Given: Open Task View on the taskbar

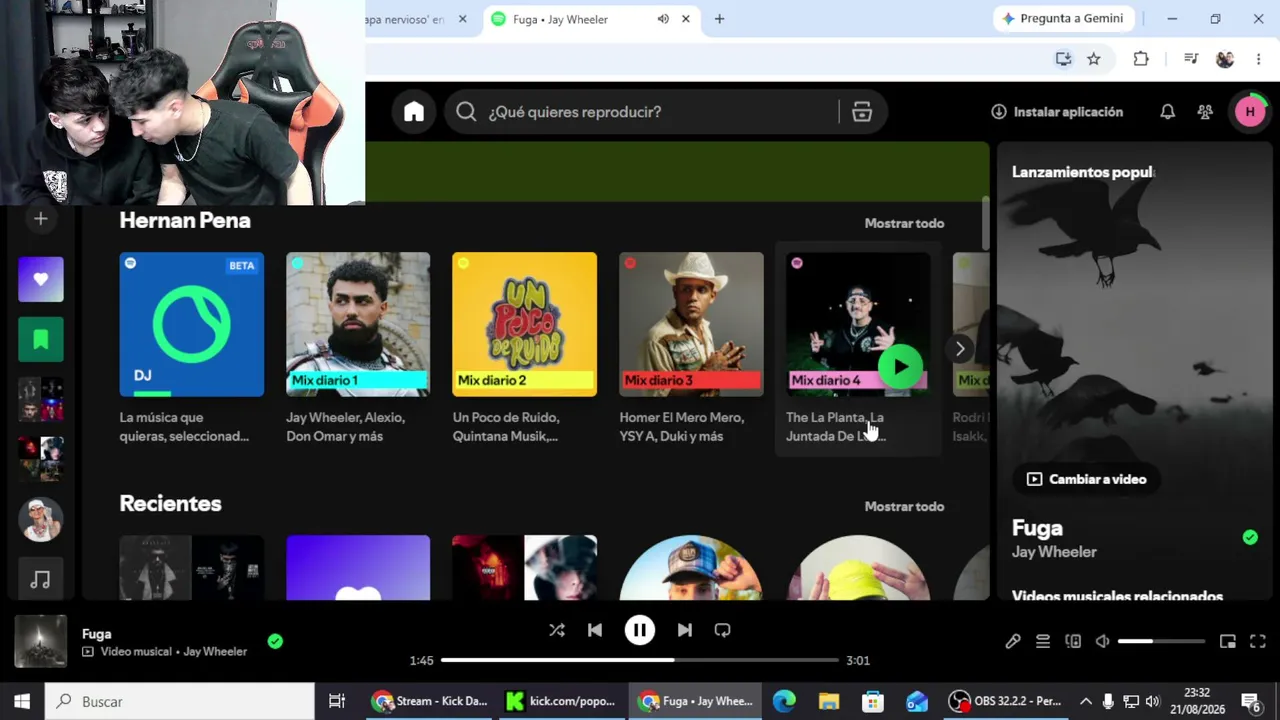Looking at the screenshot, I should (x=337, y=701).
